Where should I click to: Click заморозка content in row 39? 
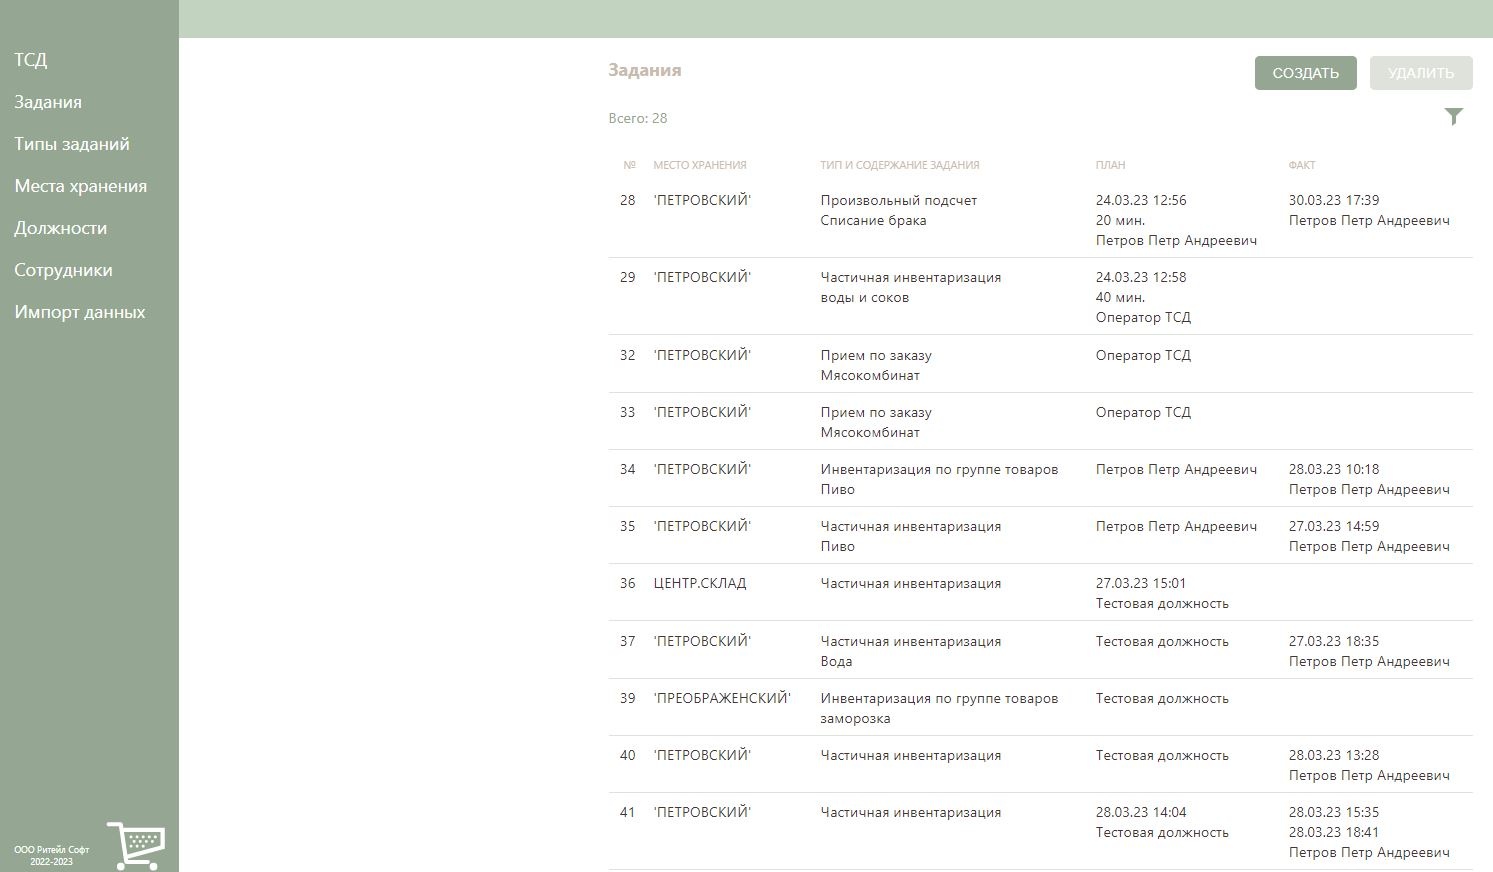coord(855,718)
